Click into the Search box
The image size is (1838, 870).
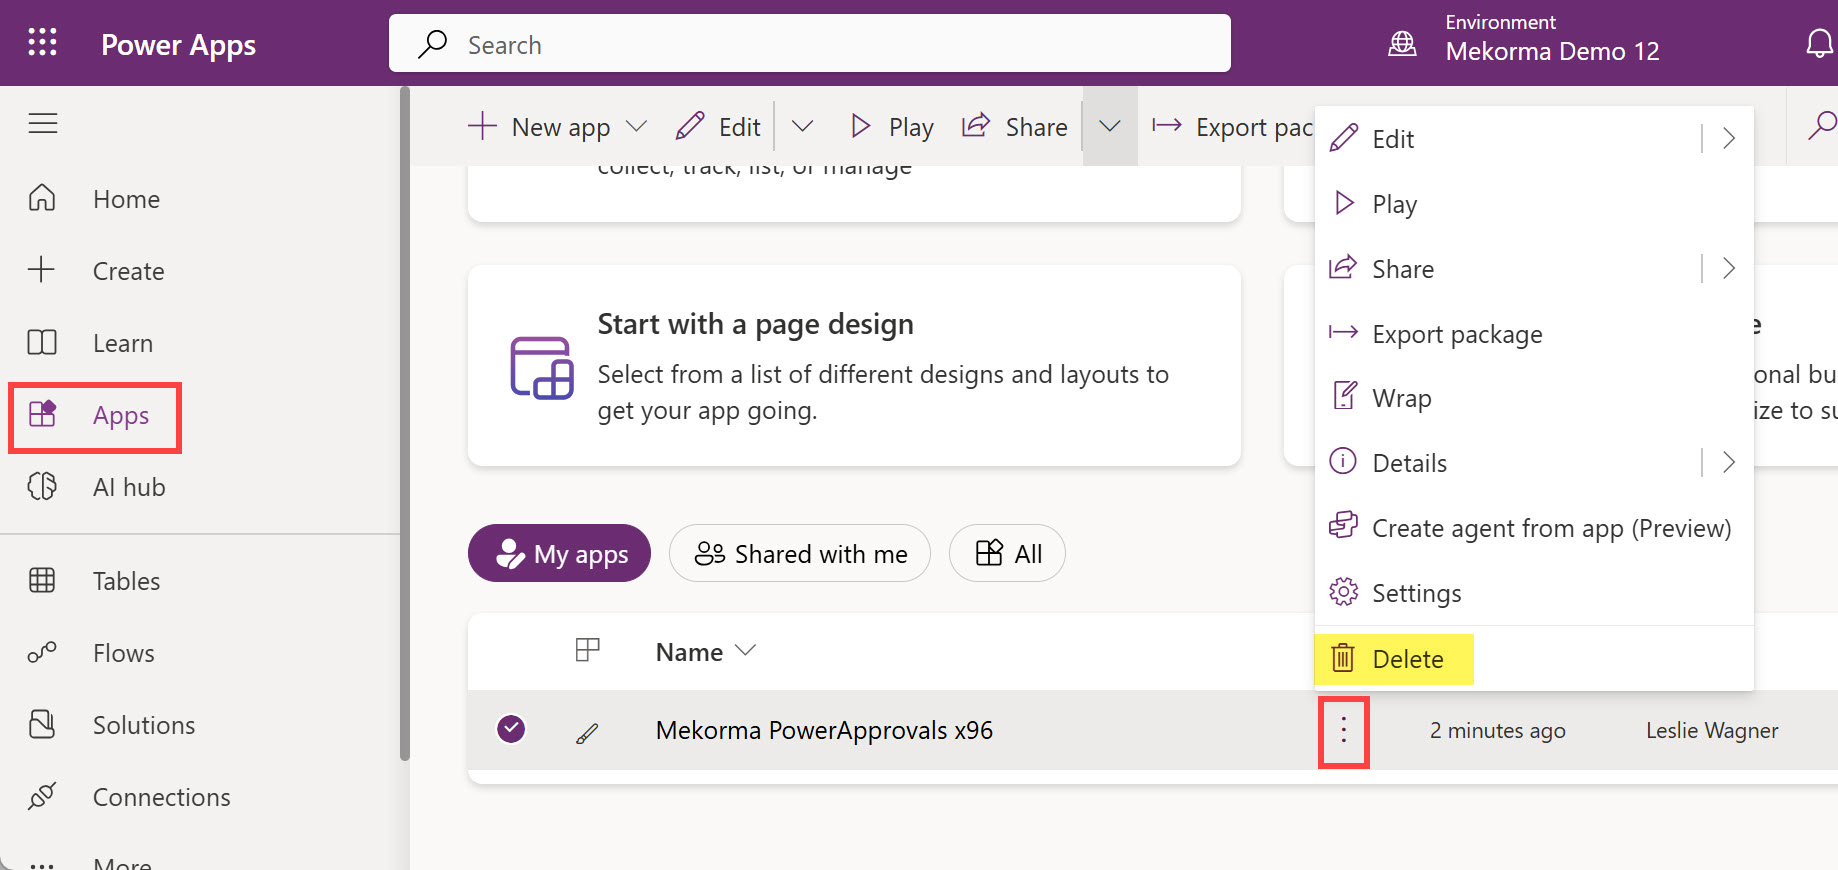[809, 44]
